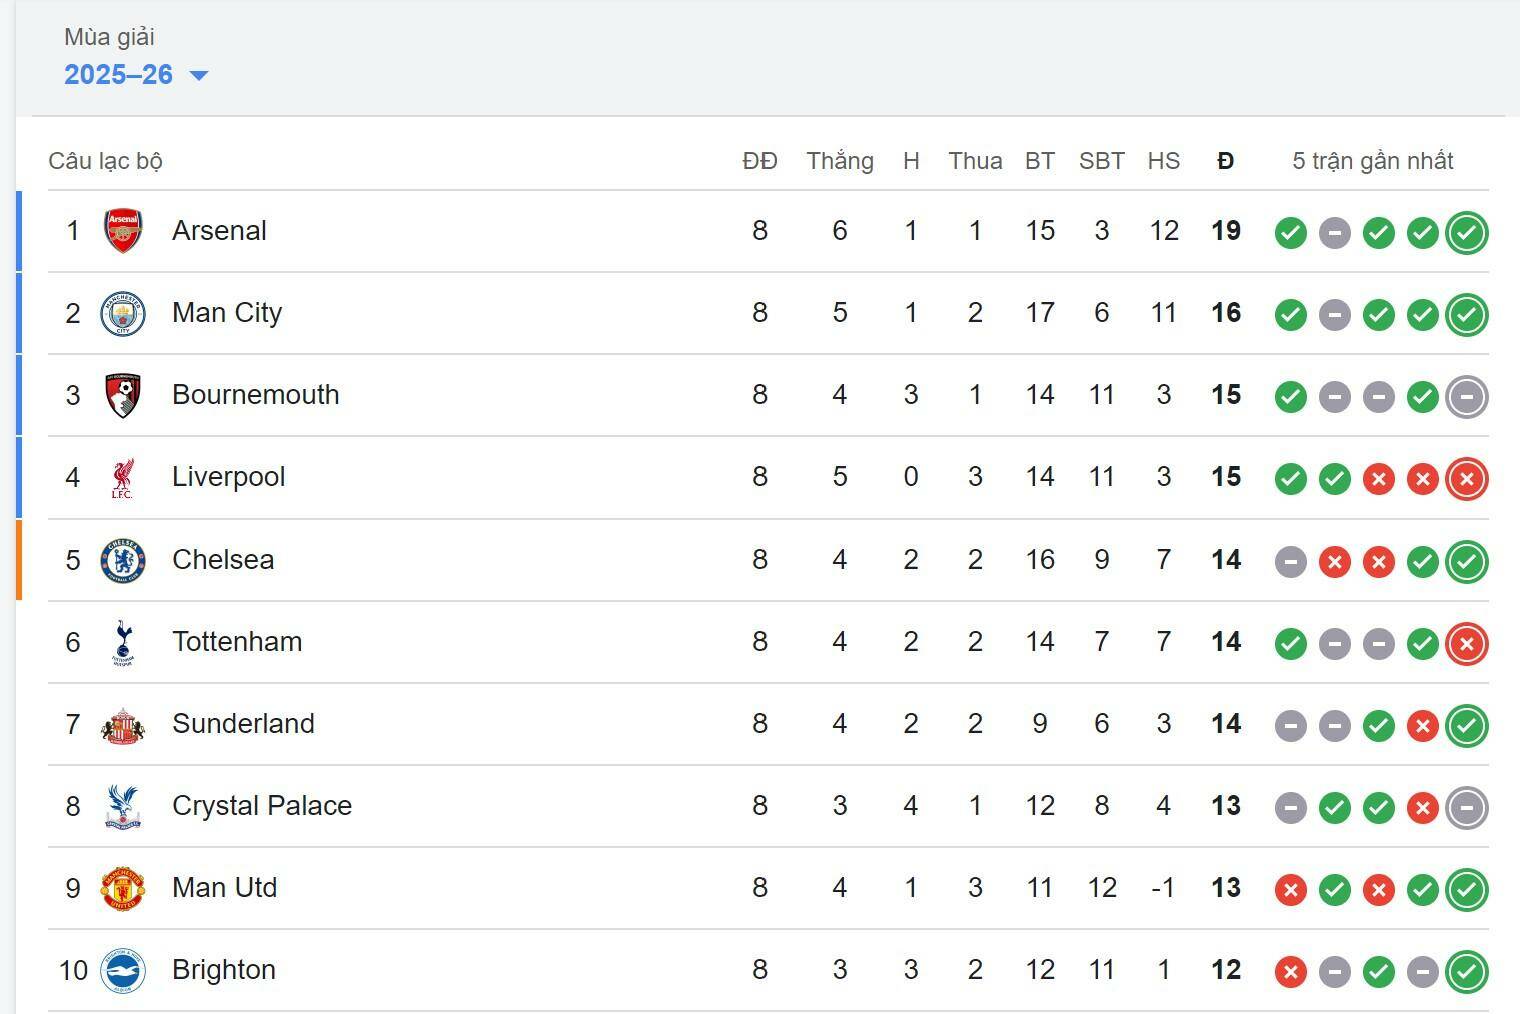1520x1014 pixels.
Task: Click the Sunderland club badge
Action: 123,724
